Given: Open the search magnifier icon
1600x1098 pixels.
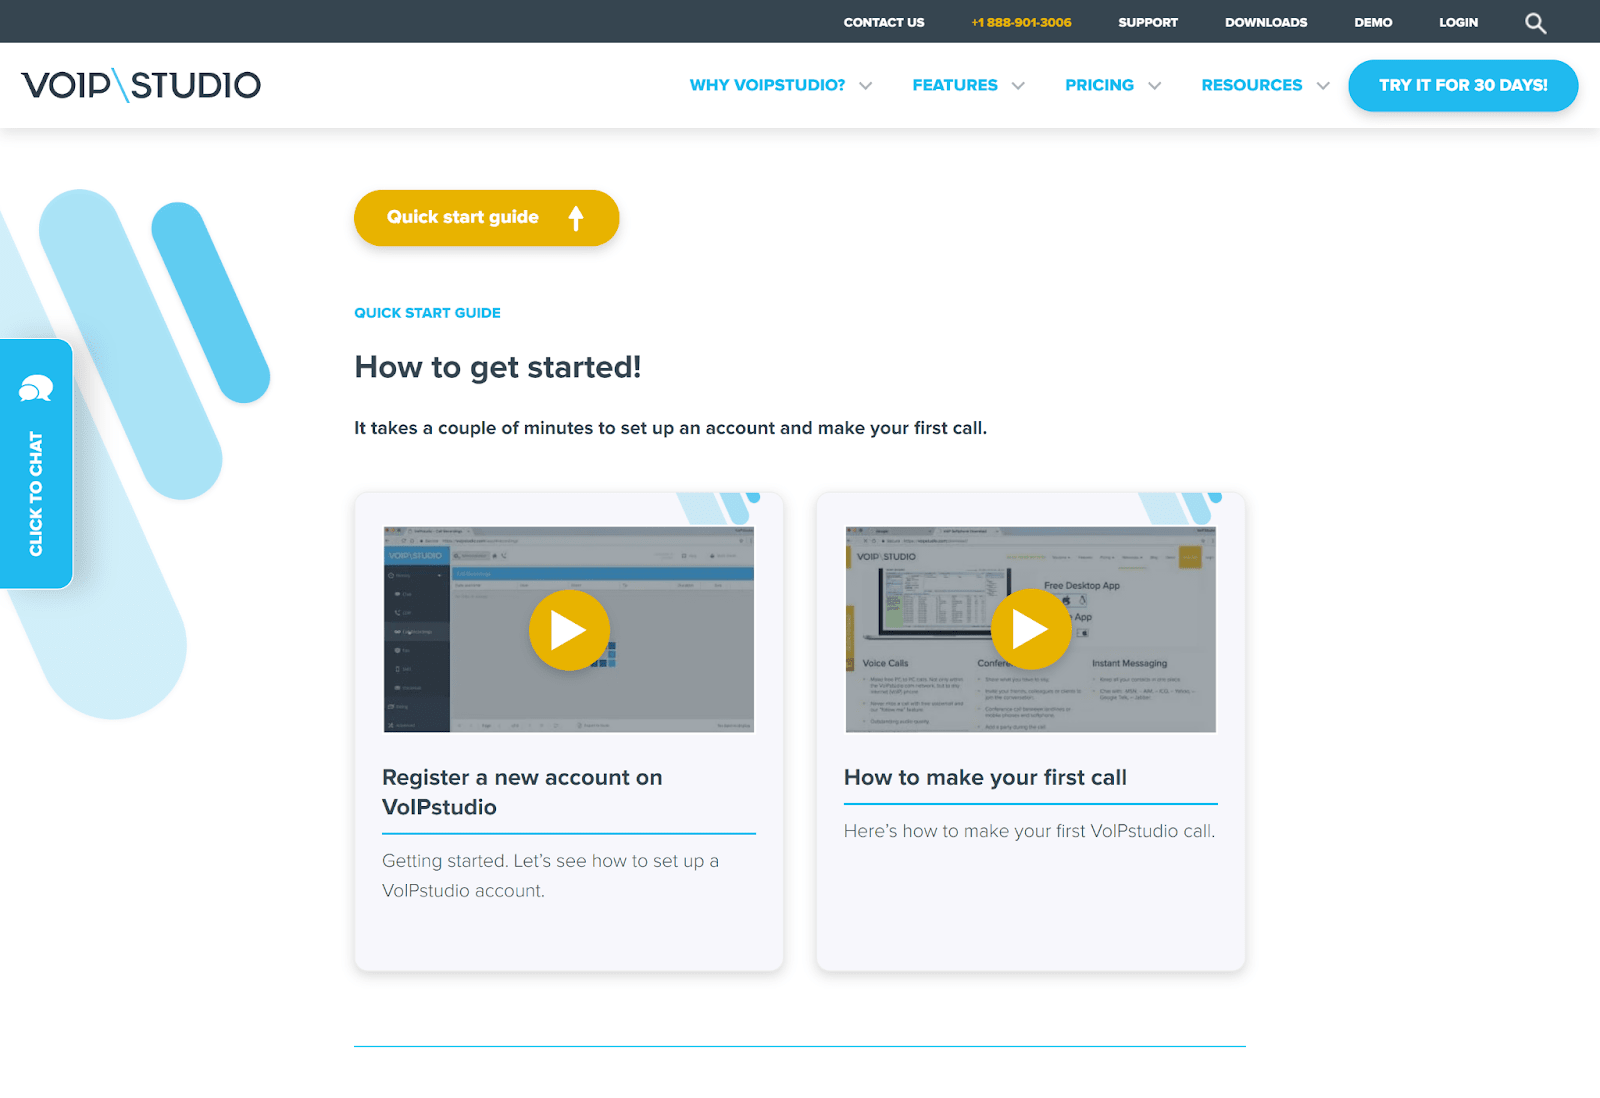Looking at the screenshot, I should (x=1535, y=23).
